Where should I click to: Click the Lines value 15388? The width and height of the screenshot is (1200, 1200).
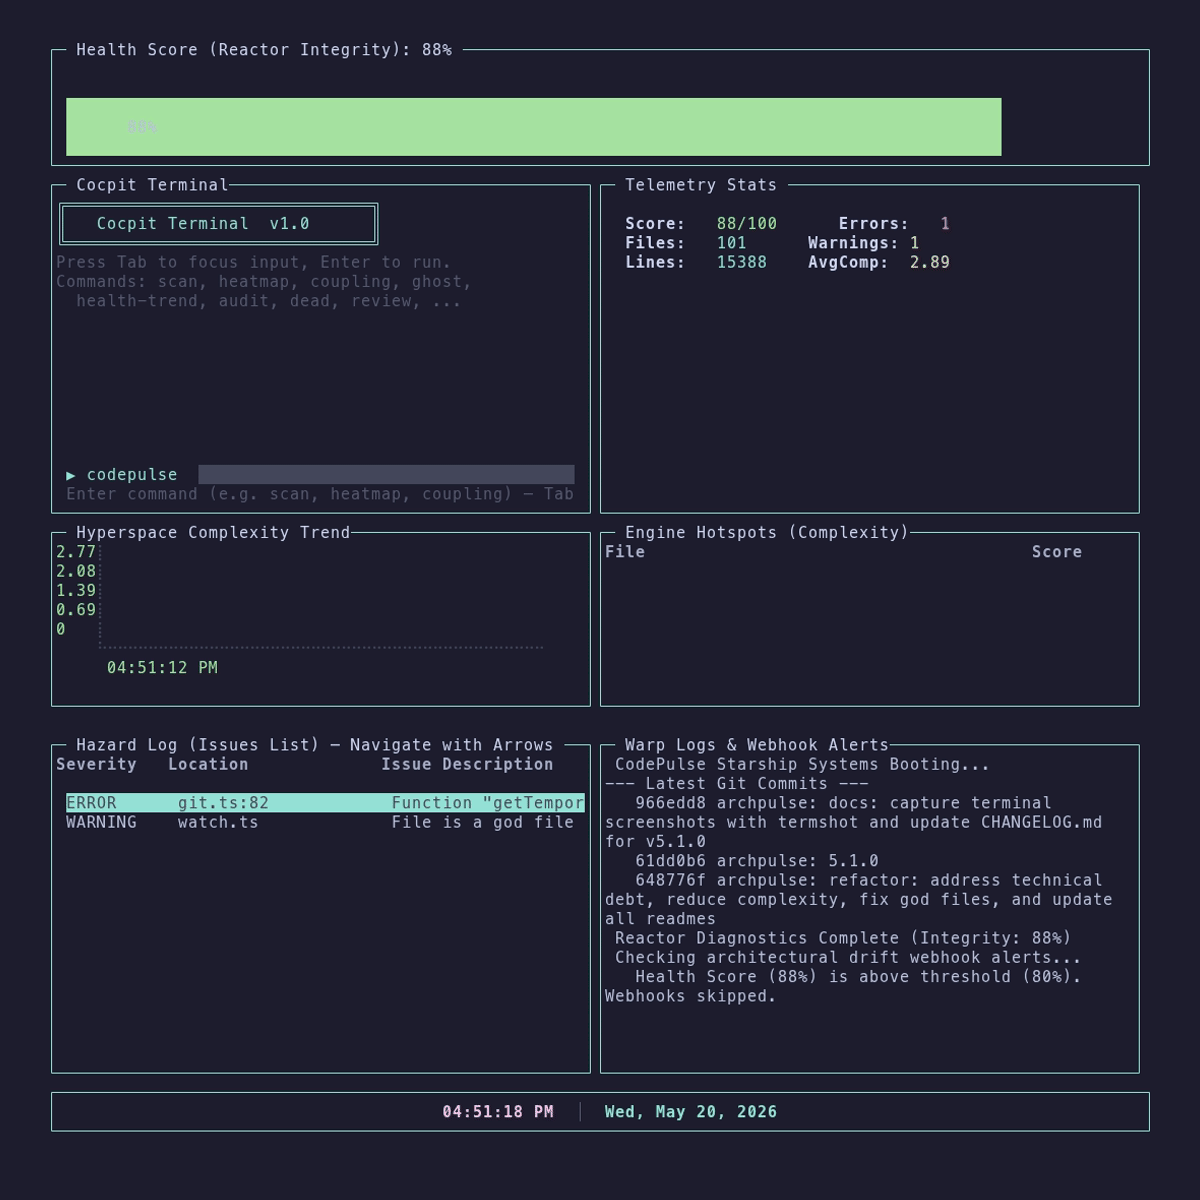742,262
